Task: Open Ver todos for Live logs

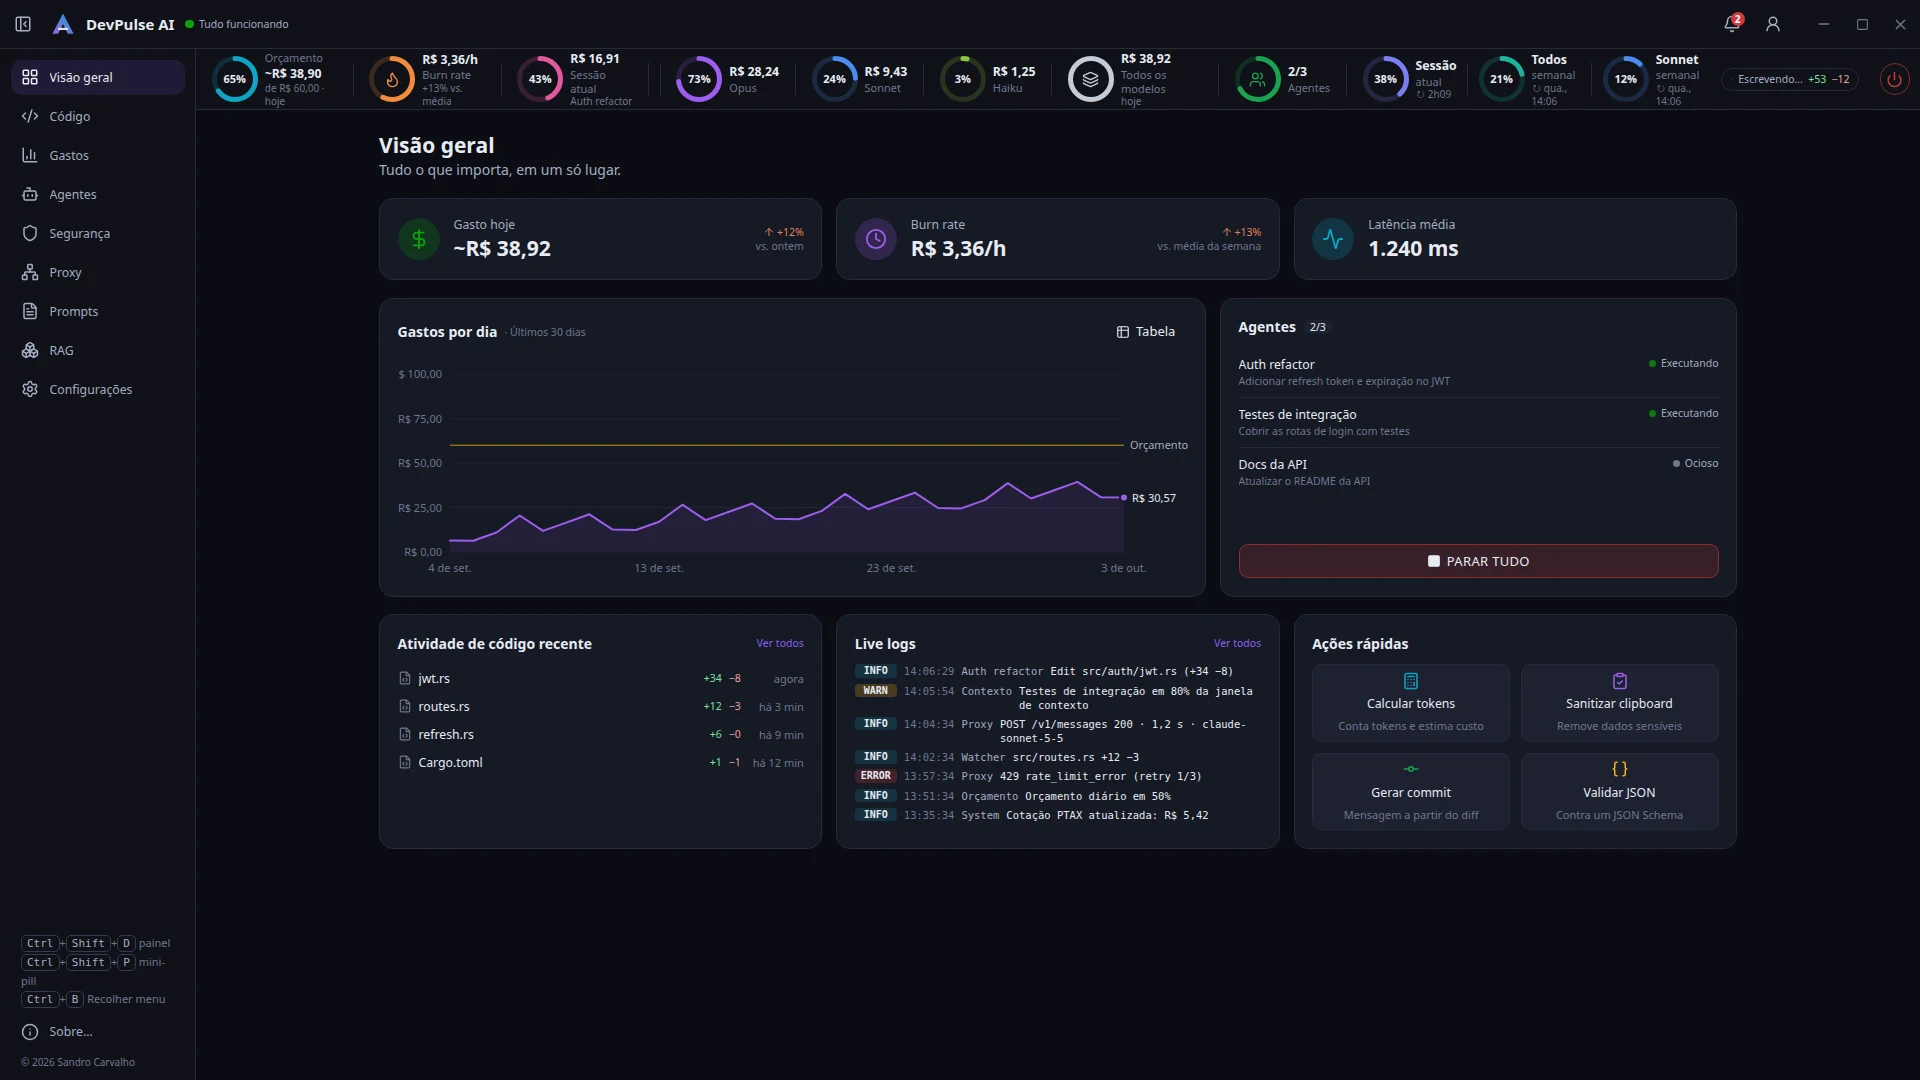Action: (1237, 644)
